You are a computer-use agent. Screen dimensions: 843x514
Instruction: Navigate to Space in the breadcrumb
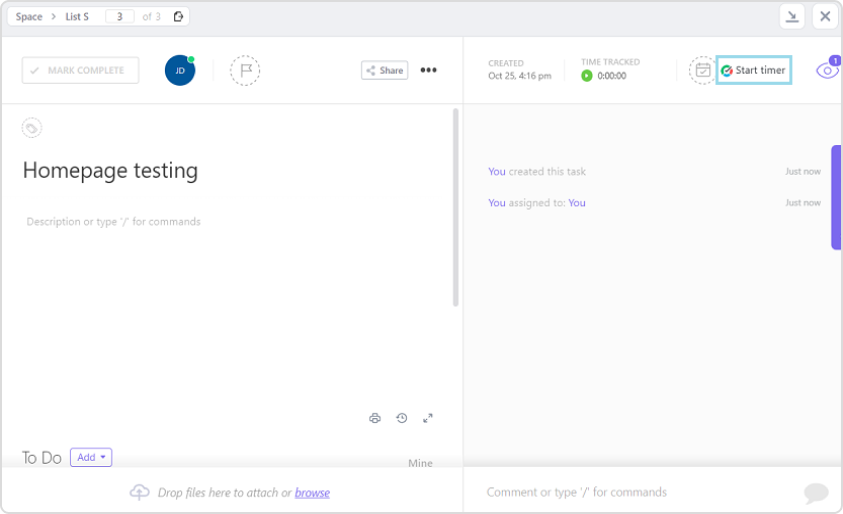tap(29, 17)
